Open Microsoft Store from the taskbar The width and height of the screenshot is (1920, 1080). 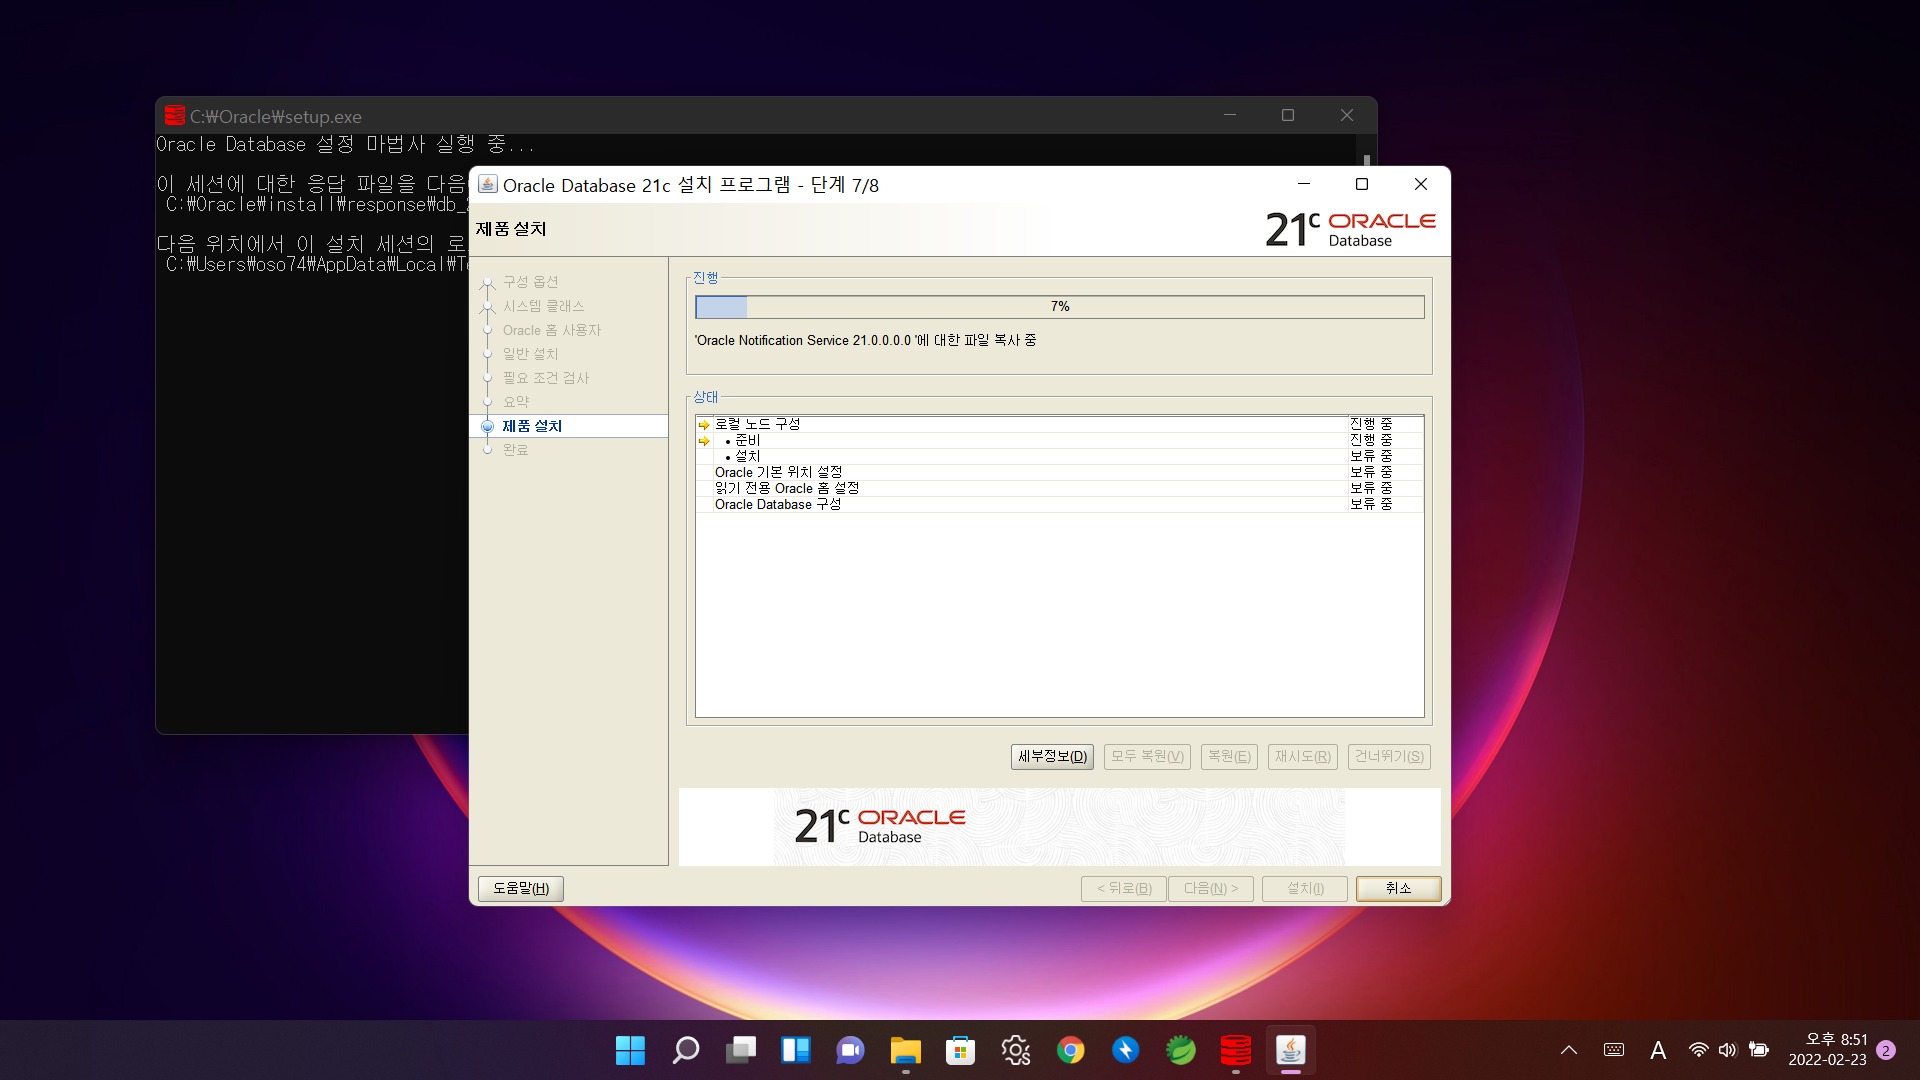(x=960, y=1050)
